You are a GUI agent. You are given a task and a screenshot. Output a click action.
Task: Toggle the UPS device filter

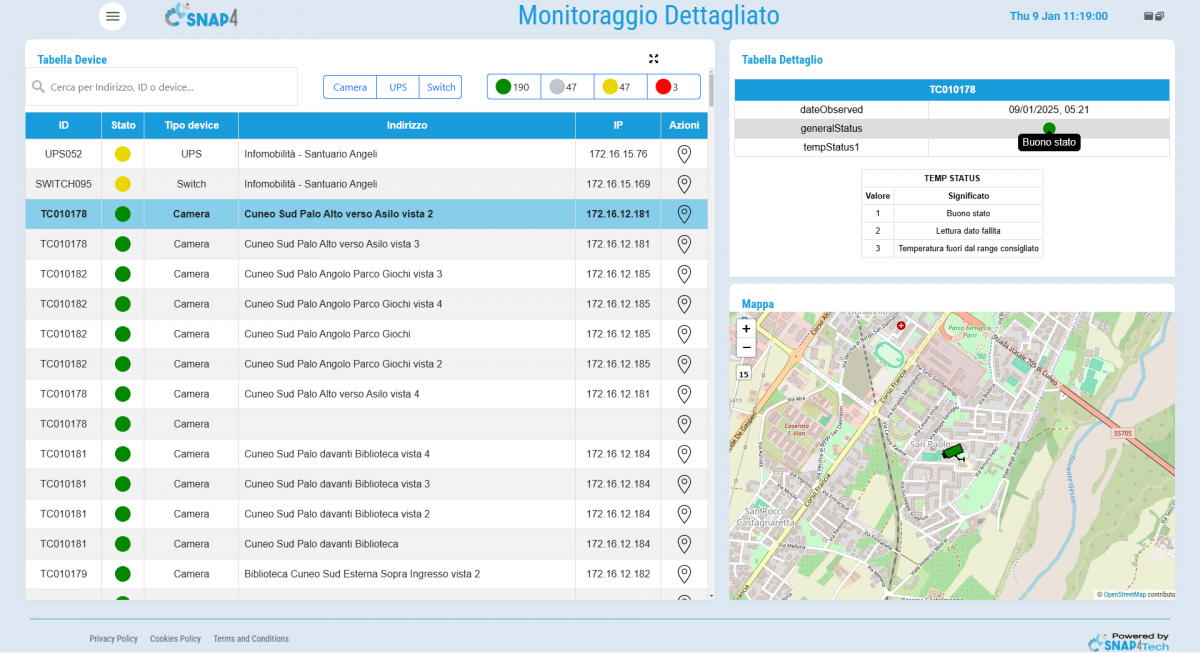coord(398,87)
